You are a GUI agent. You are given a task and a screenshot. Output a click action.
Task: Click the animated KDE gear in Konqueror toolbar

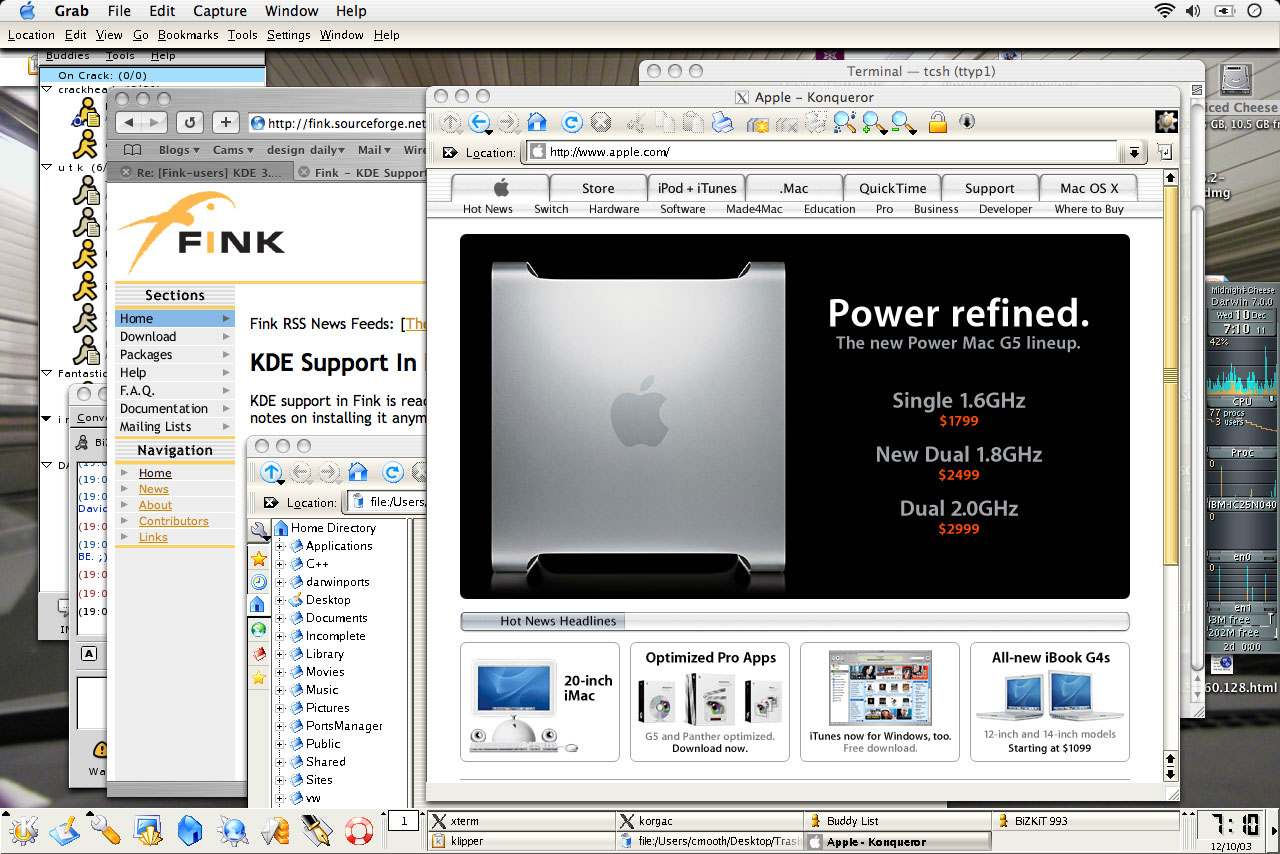click(x=1166, y=122)
